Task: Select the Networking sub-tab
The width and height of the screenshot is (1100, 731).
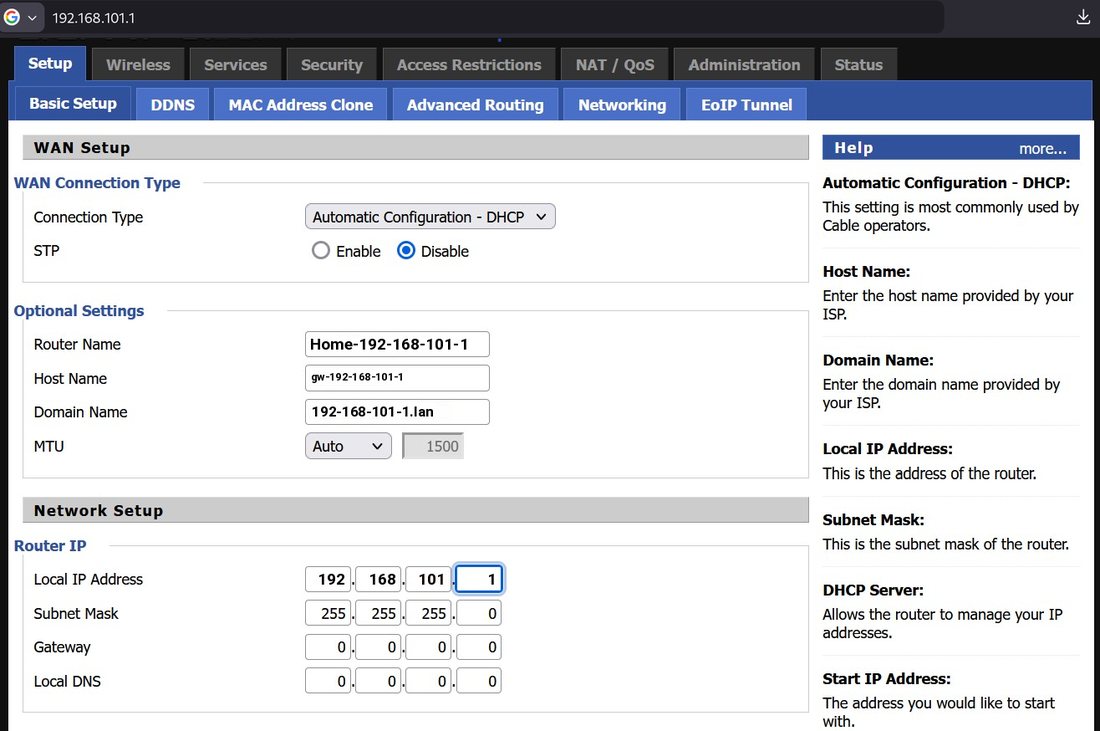Action: [622, 105]
